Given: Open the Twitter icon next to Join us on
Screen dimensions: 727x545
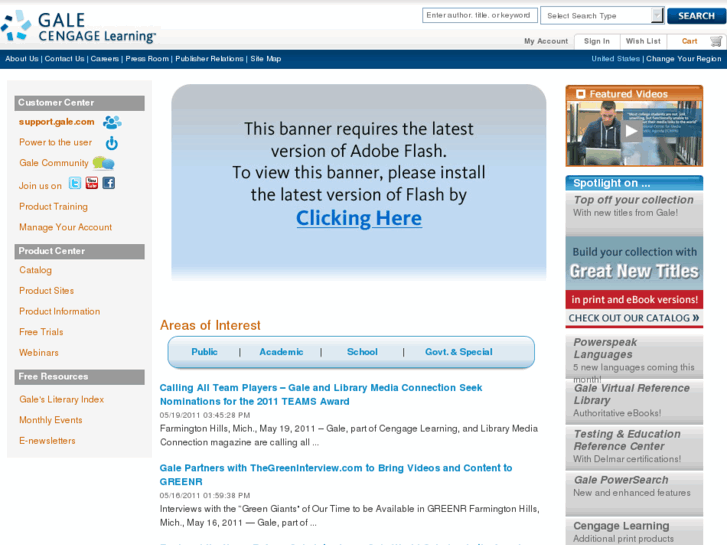Looking at the screenshot, I should pyautogui.click(x=75, y=183).
